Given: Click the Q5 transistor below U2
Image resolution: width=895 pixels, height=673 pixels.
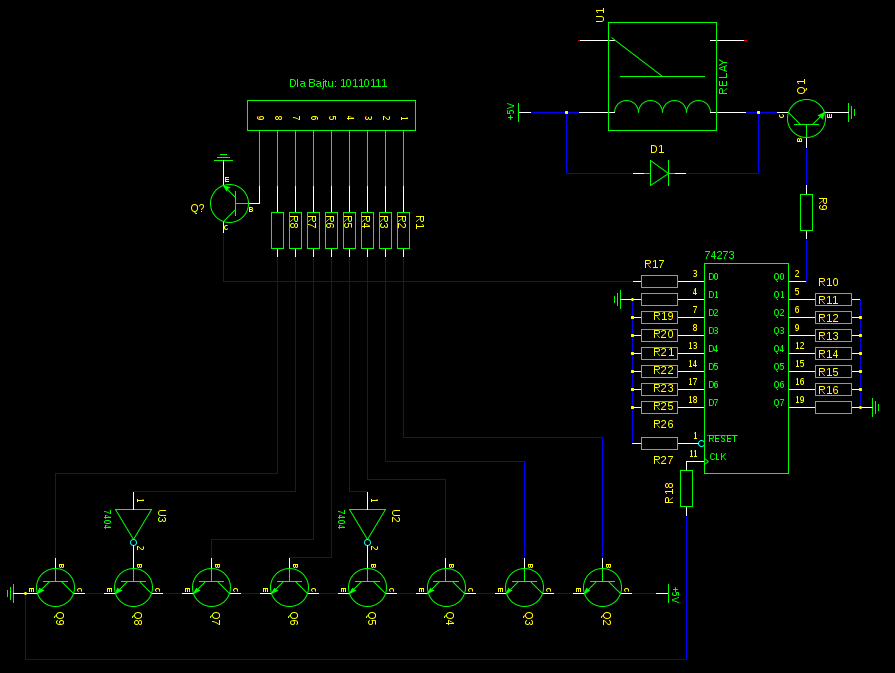Looking at the screenshot, I should (368, 588).
